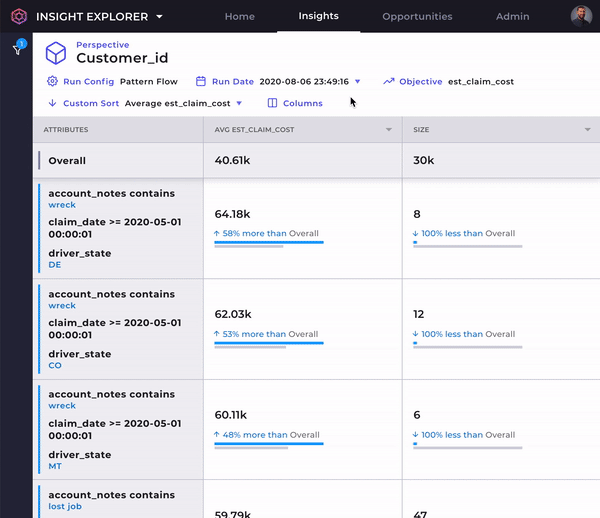
Task: Go to the Home tab
Action: click(x=240, y=16)
